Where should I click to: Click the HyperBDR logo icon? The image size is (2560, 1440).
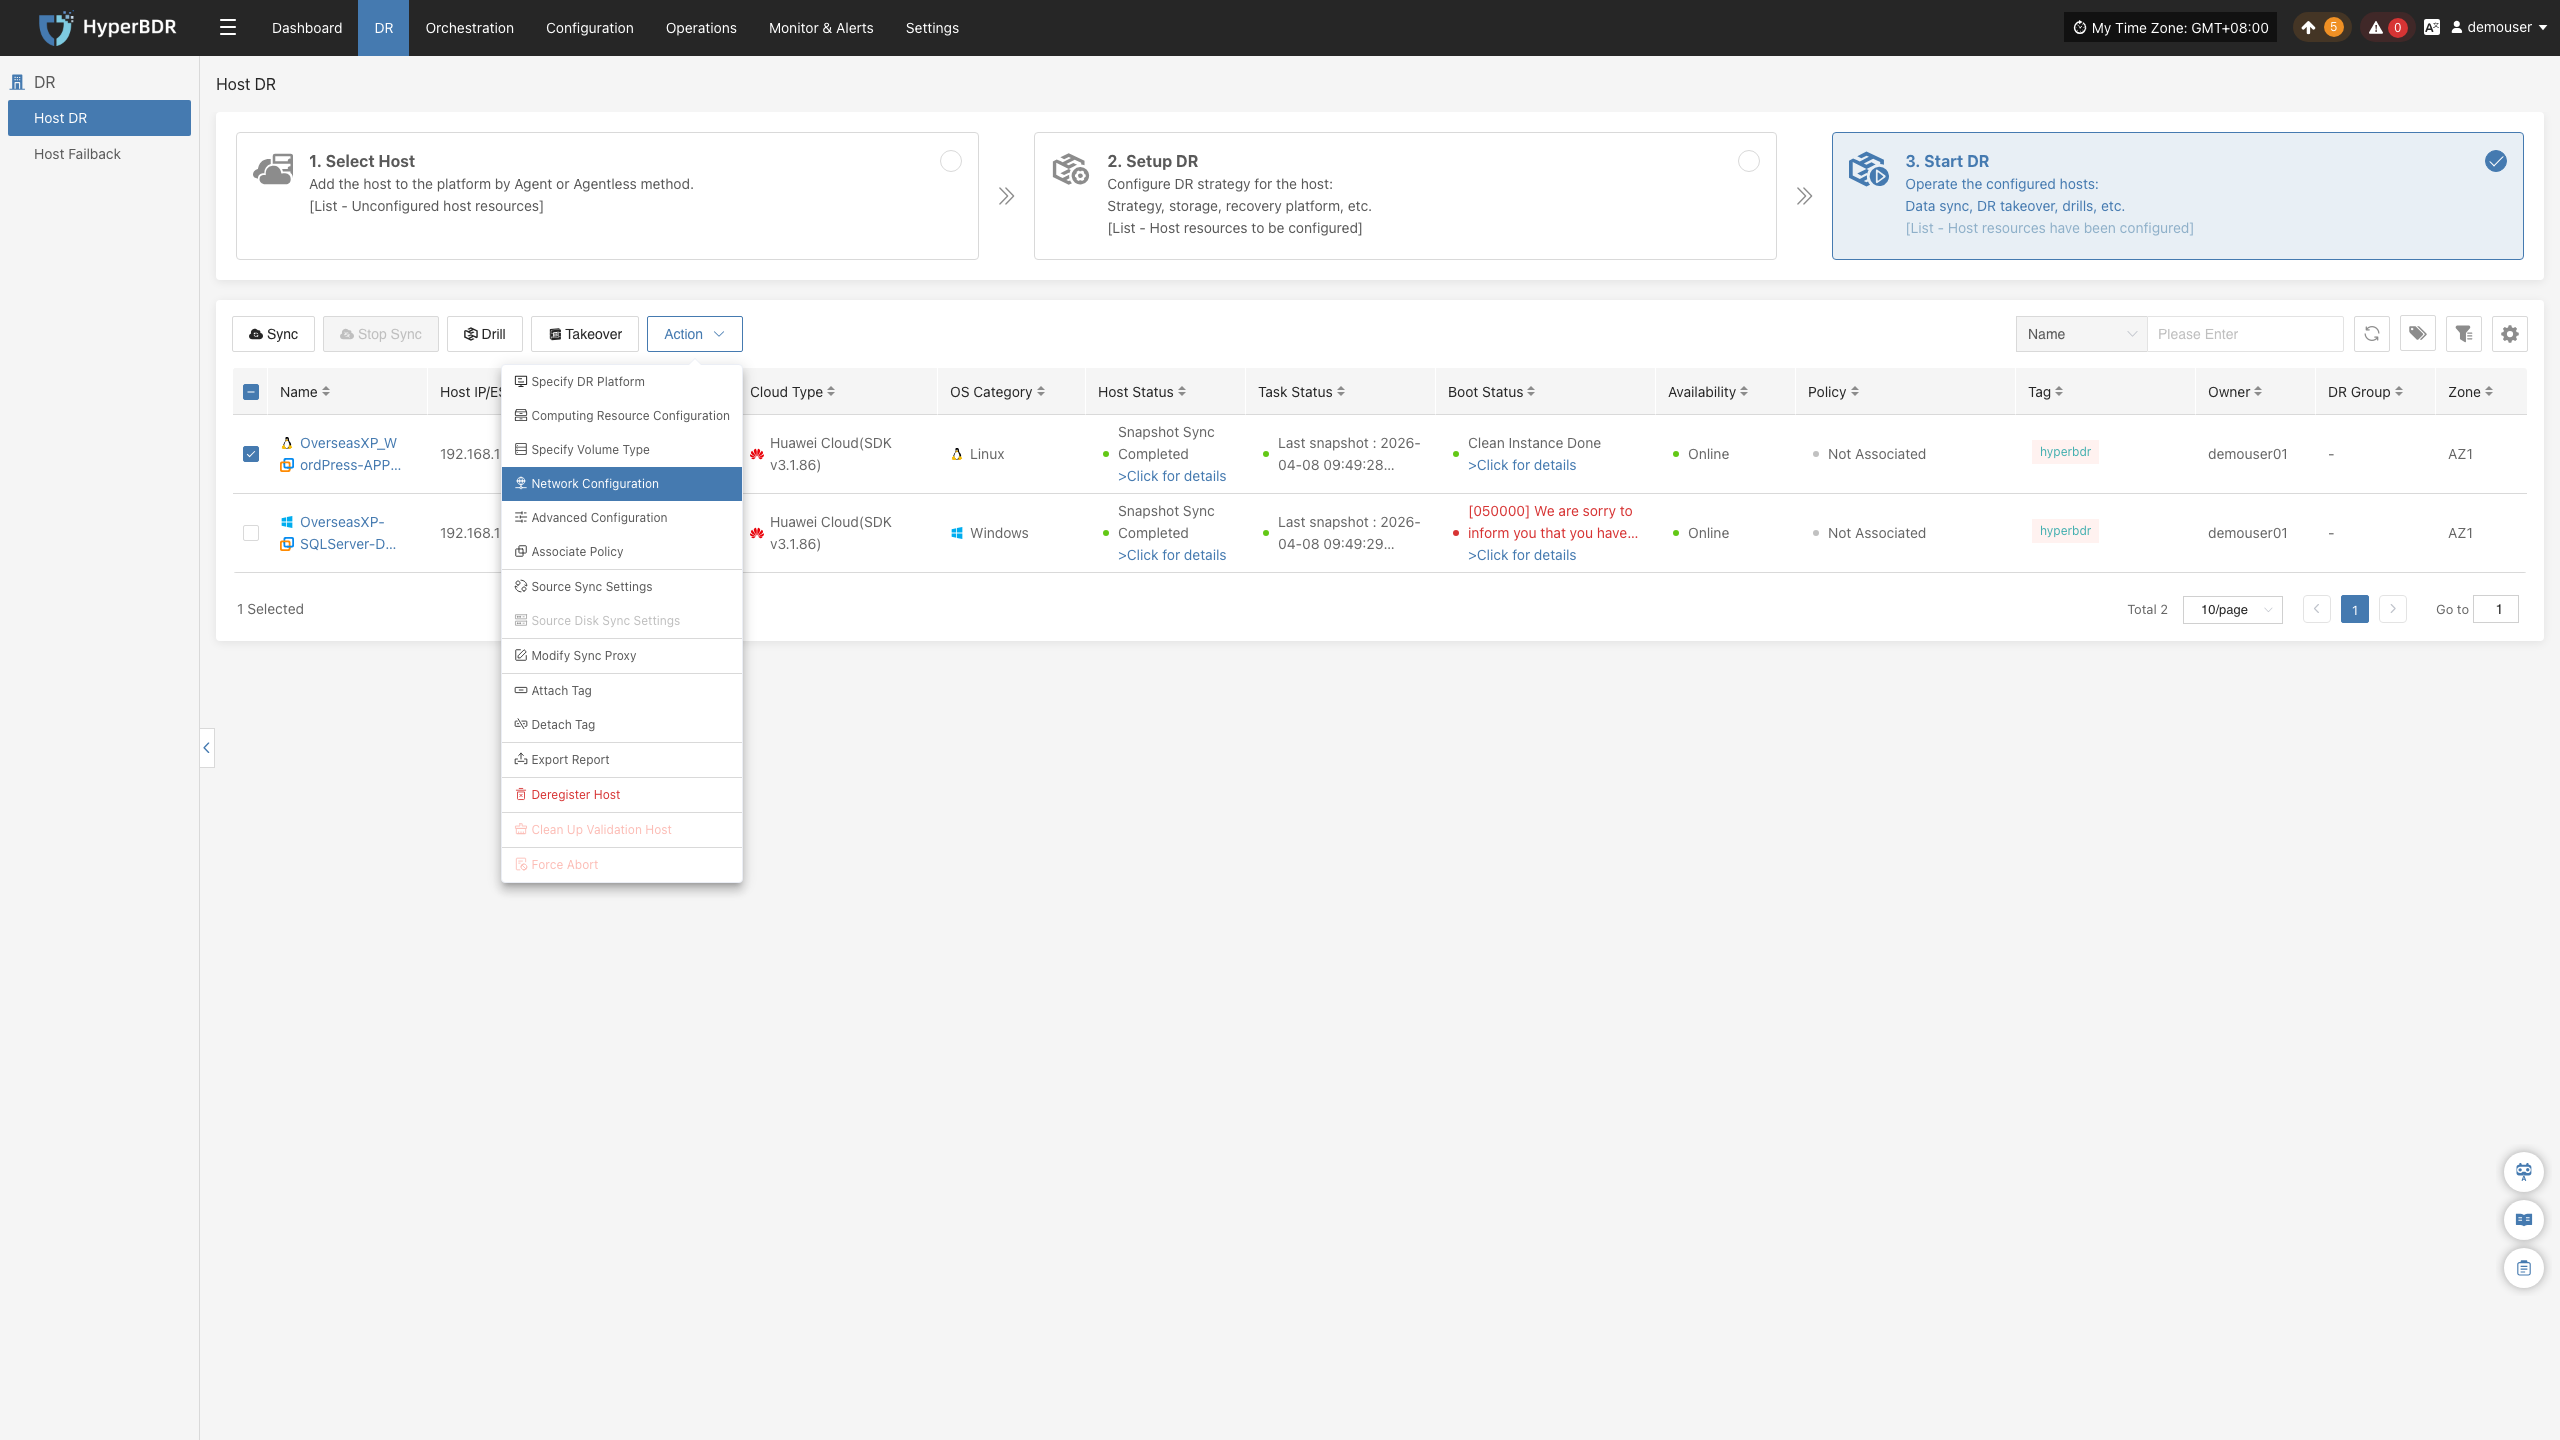click(55, 28)
